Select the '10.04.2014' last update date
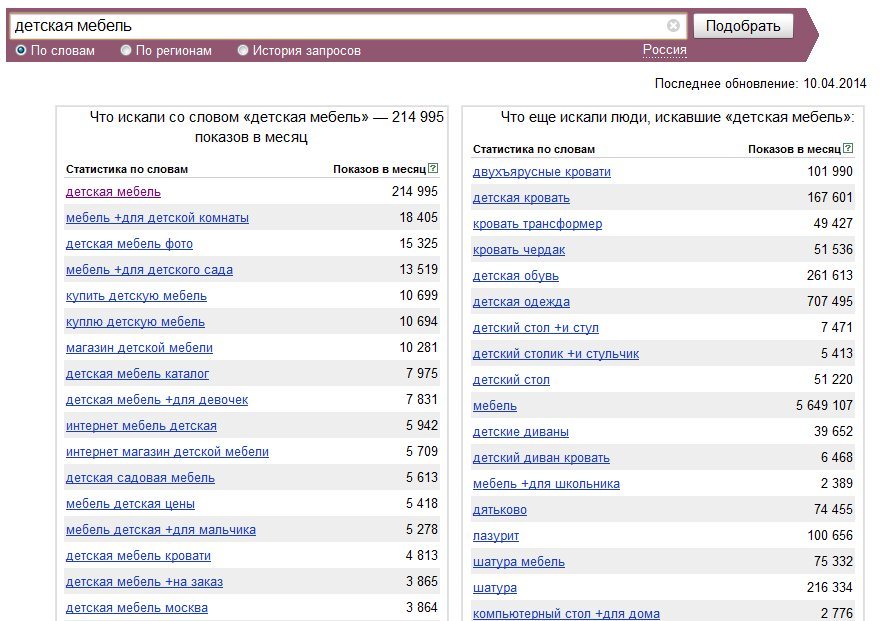 click(835, 83)
